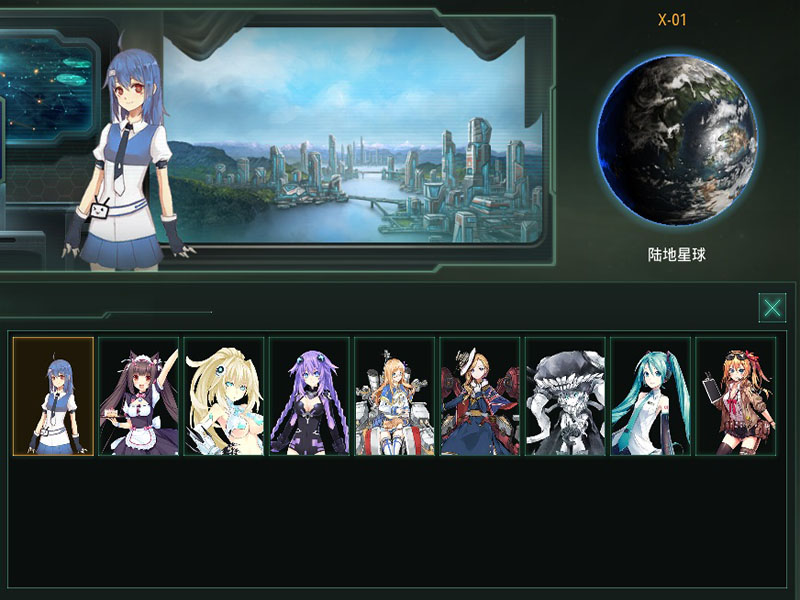800x600 pixels.
Task: Pick the monochrome white-haired creature portrait
Action: [565, 396]
